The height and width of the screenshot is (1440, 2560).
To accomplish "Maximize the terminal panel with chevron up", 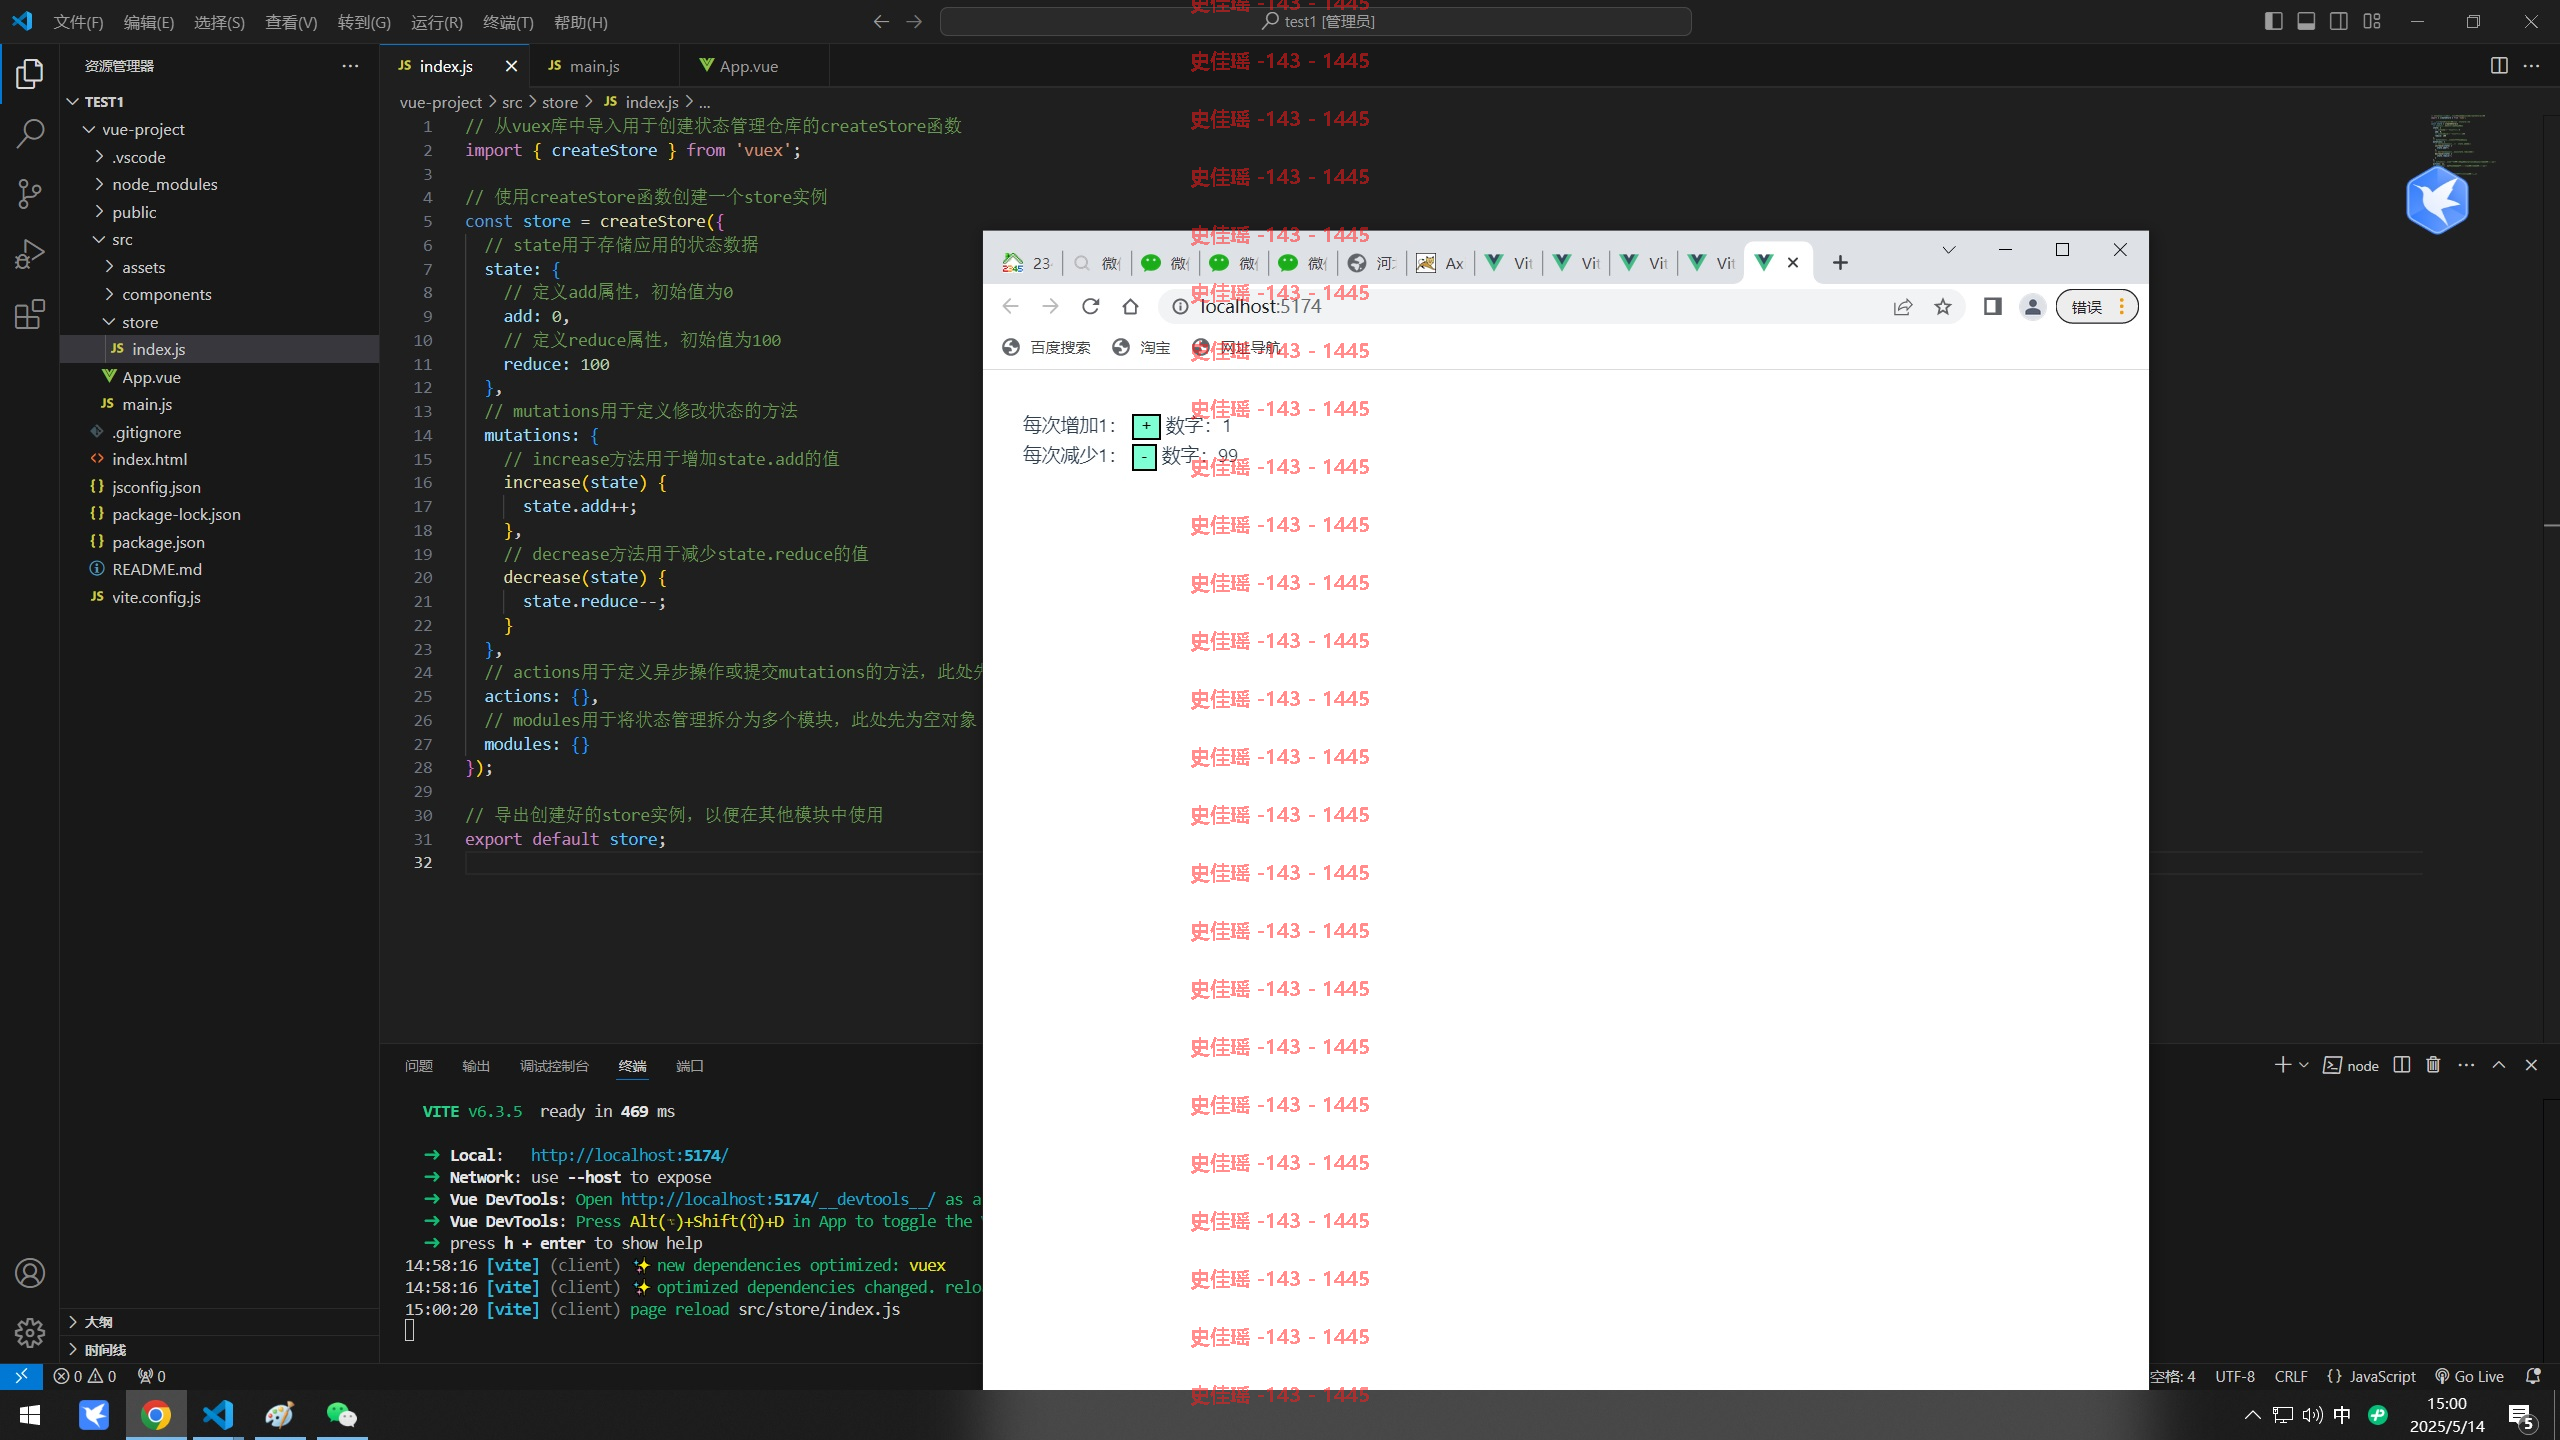I will point(2499,1065).
